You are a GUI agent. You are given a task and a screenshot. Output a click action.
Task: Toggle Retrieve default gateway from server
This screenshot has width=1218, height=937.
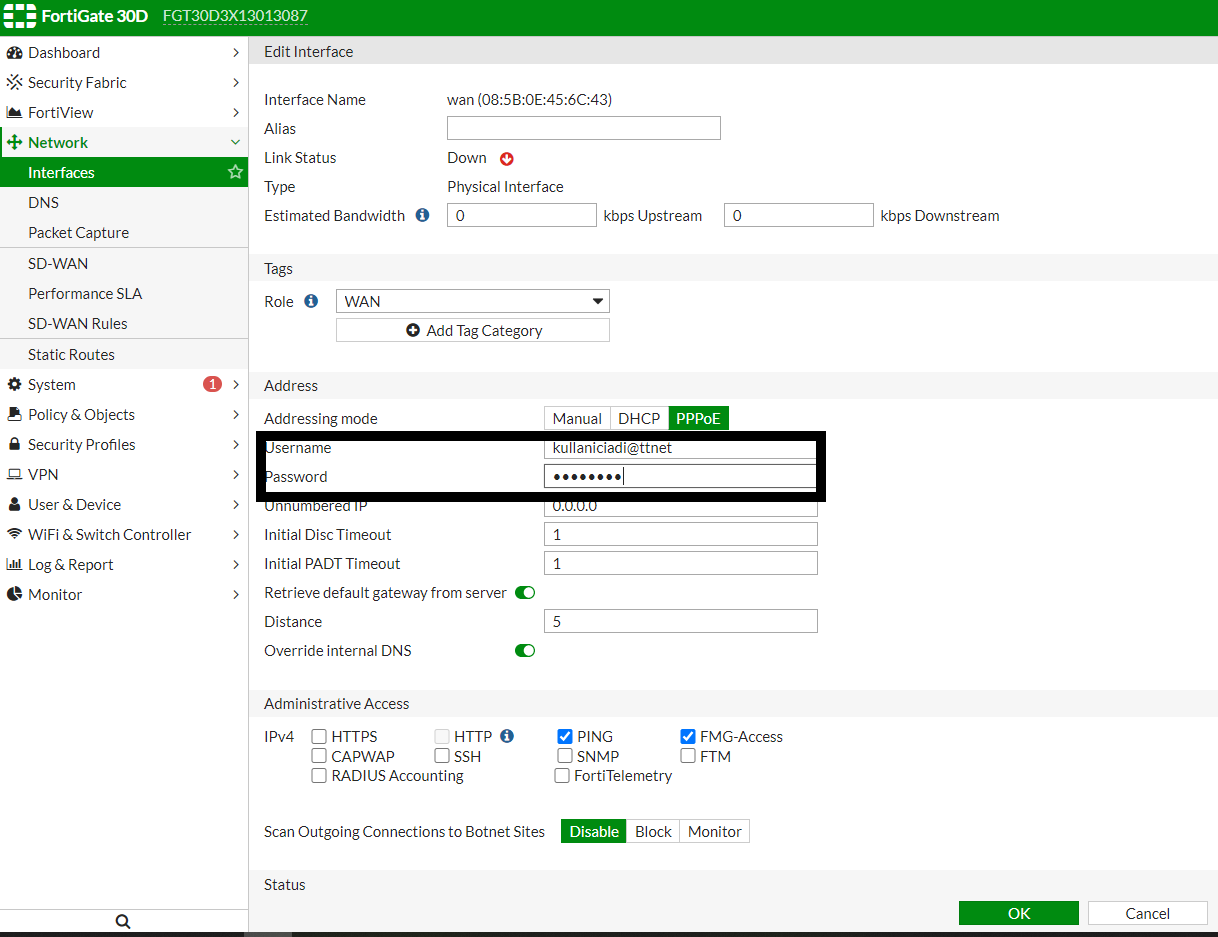click(x=525, y=593)
